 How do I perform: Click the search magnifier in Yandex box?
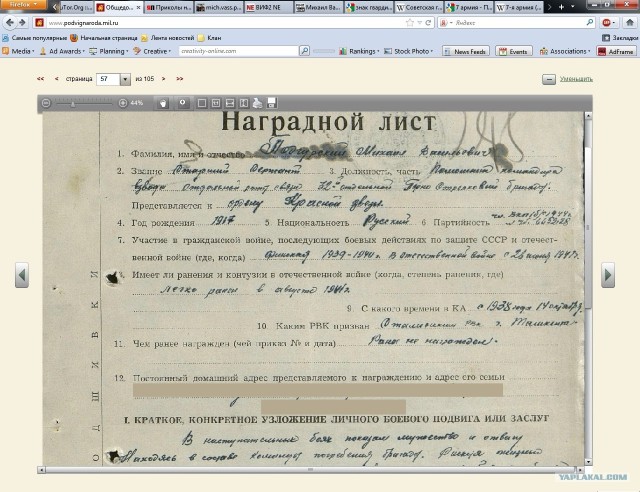(x=589, y=22)
